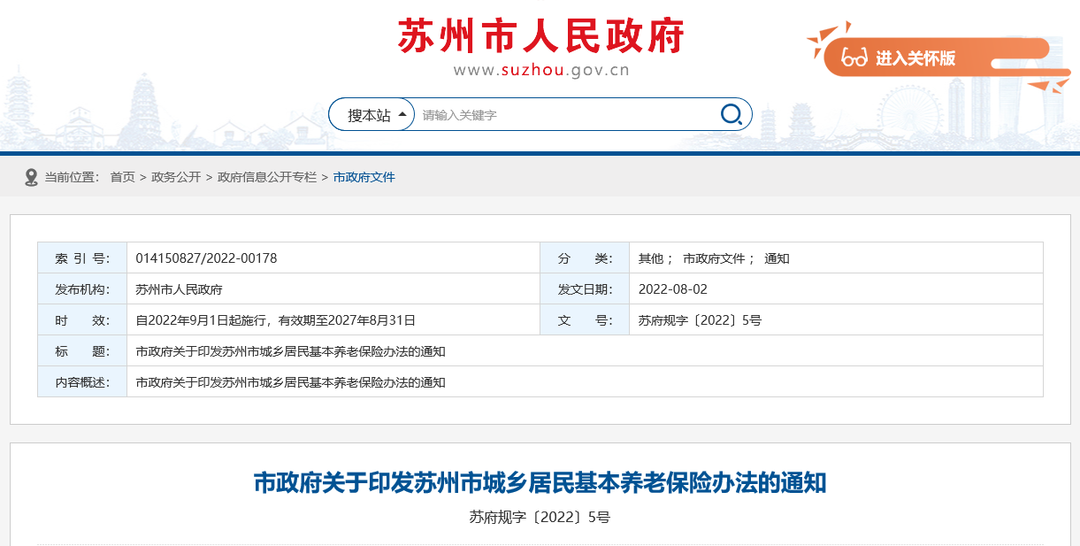
Task: Click the 内容概述 row summary text
Action: (290, 382)
